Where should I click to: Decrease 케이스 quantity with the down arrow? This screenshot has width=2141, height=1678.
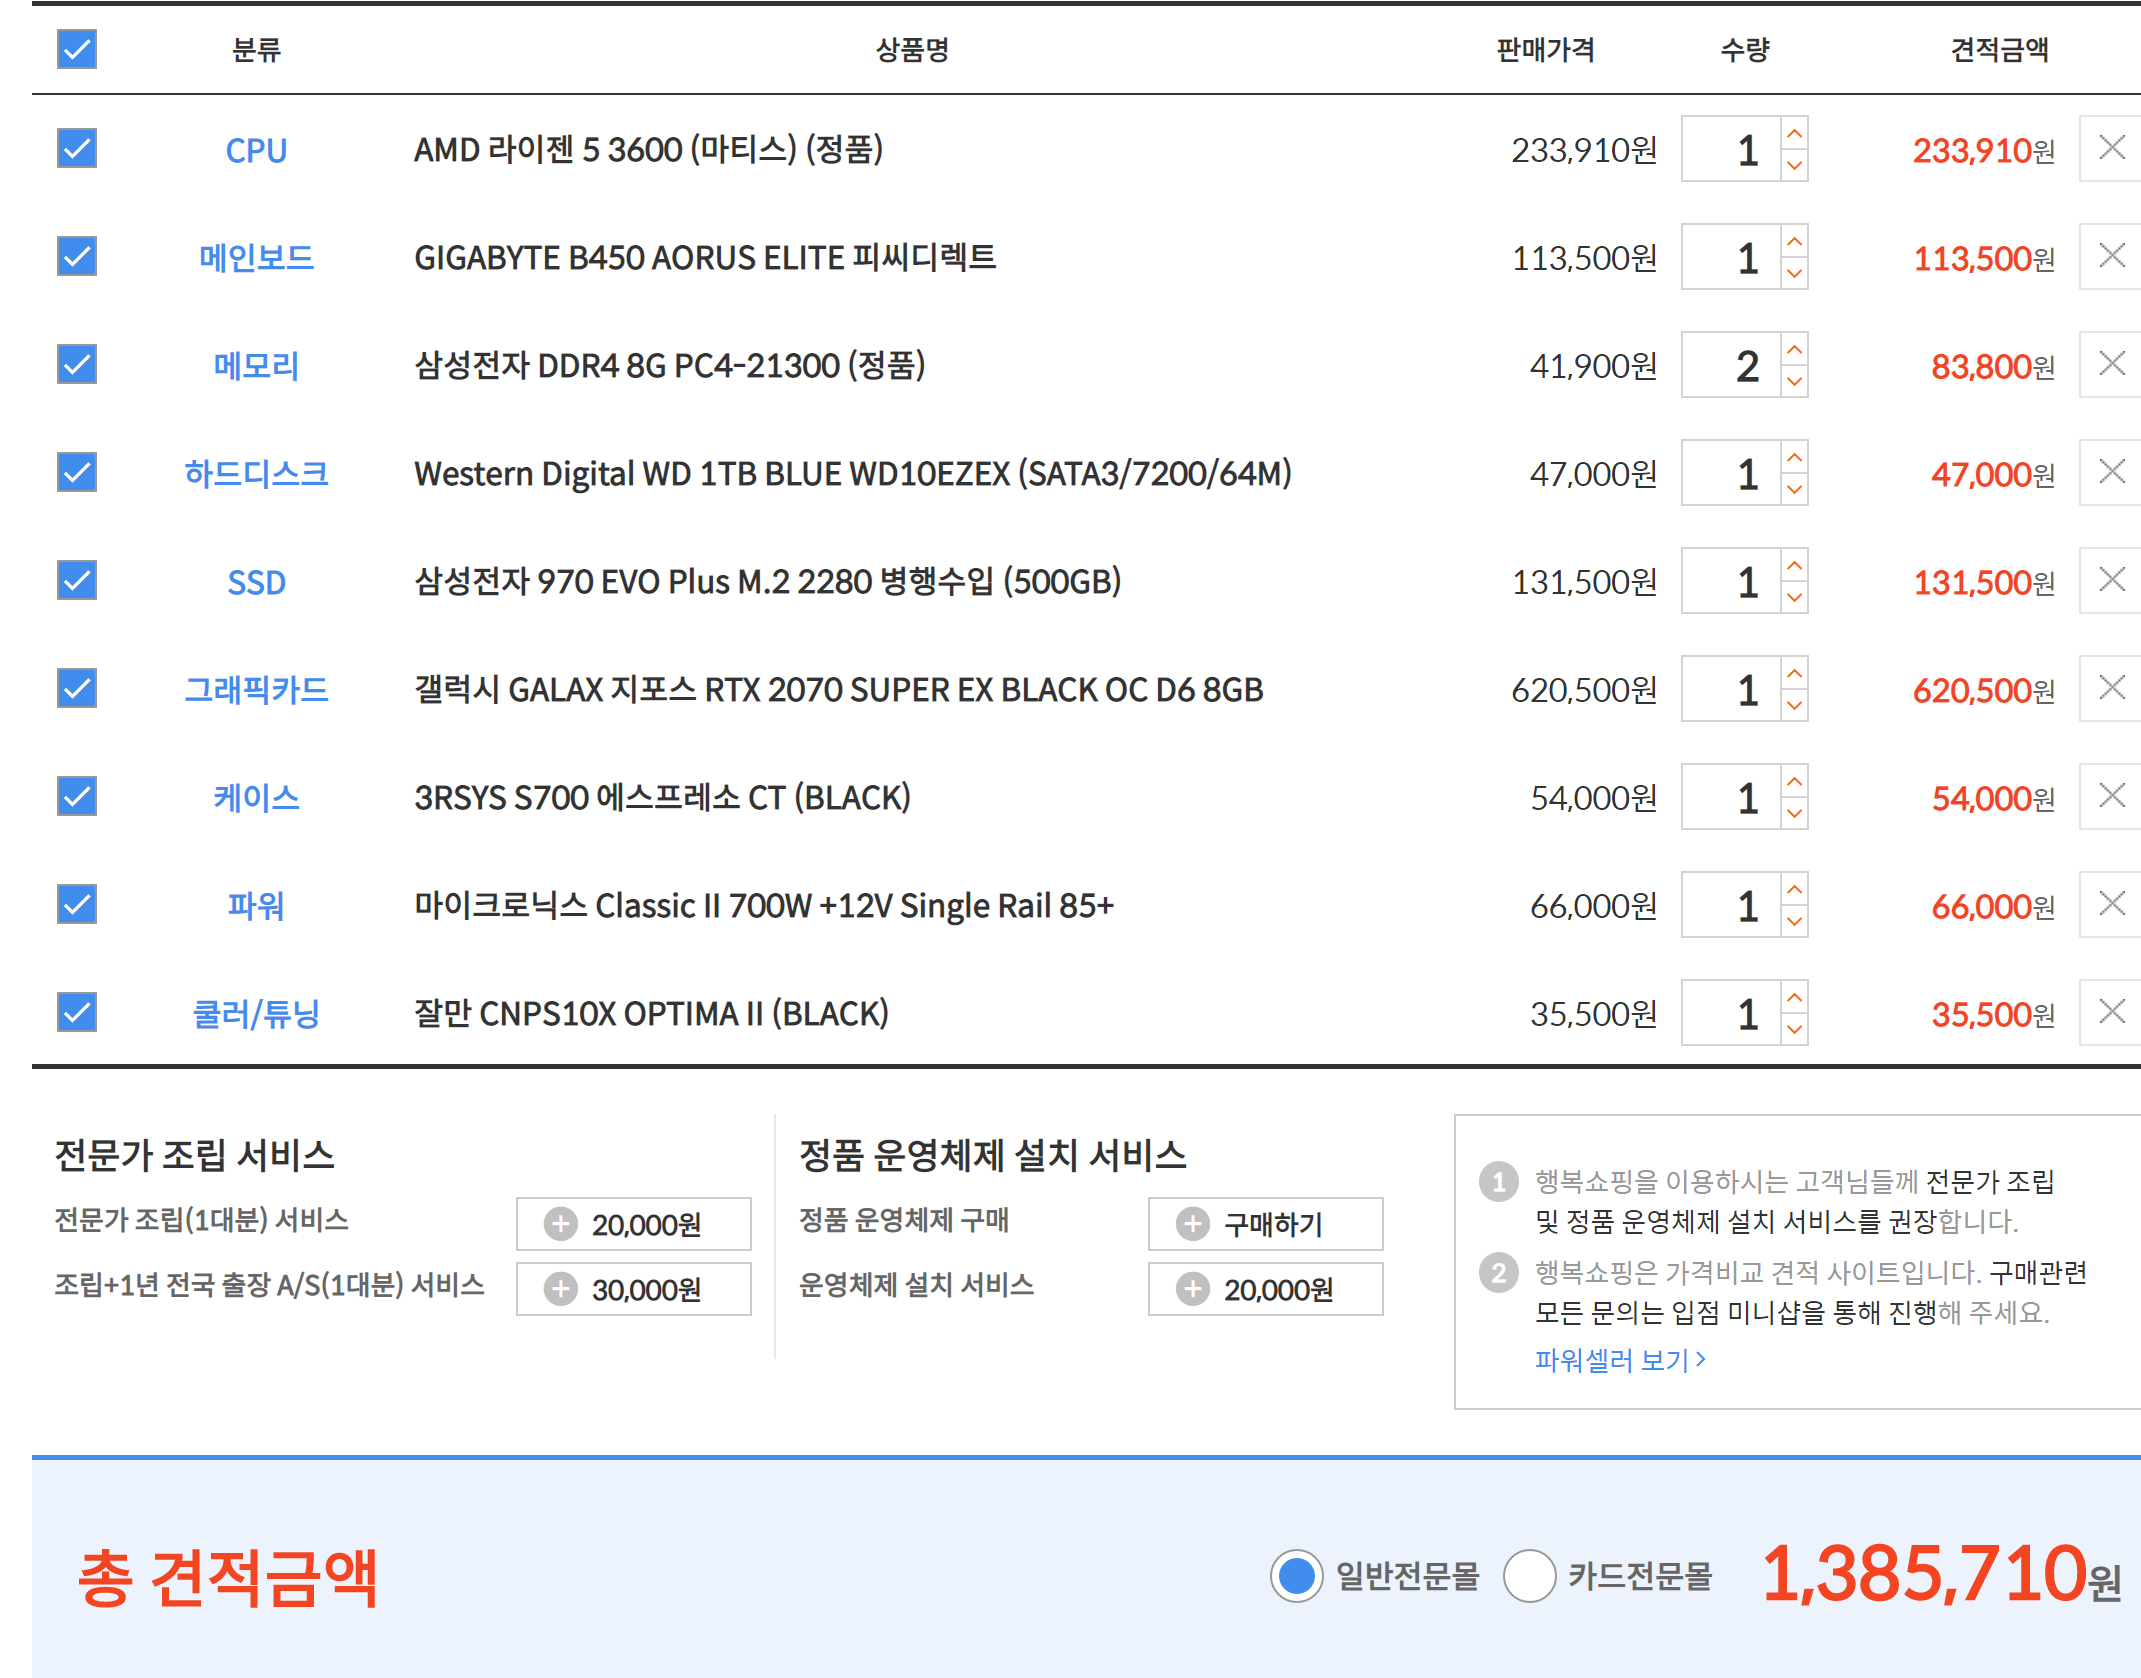point(1794,813)
